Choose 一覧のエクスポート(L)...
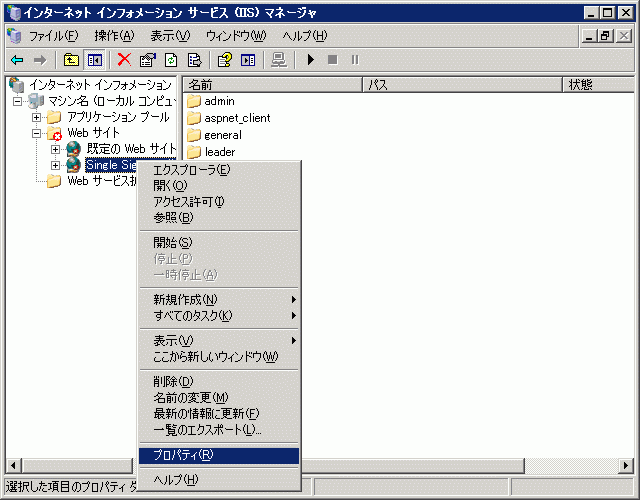This screenshot has width=640, height=500. pyautogui.click(x=219, y=430)
